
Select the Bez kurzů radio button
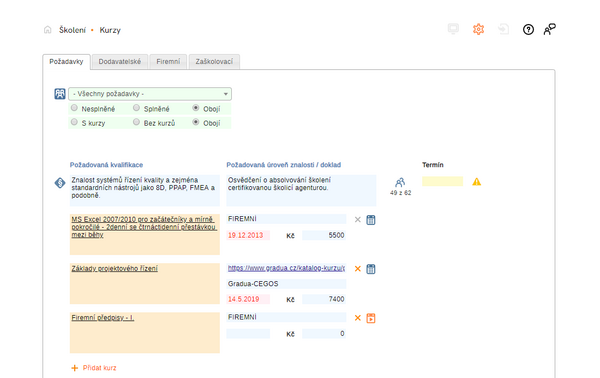(x=136, y=122)
